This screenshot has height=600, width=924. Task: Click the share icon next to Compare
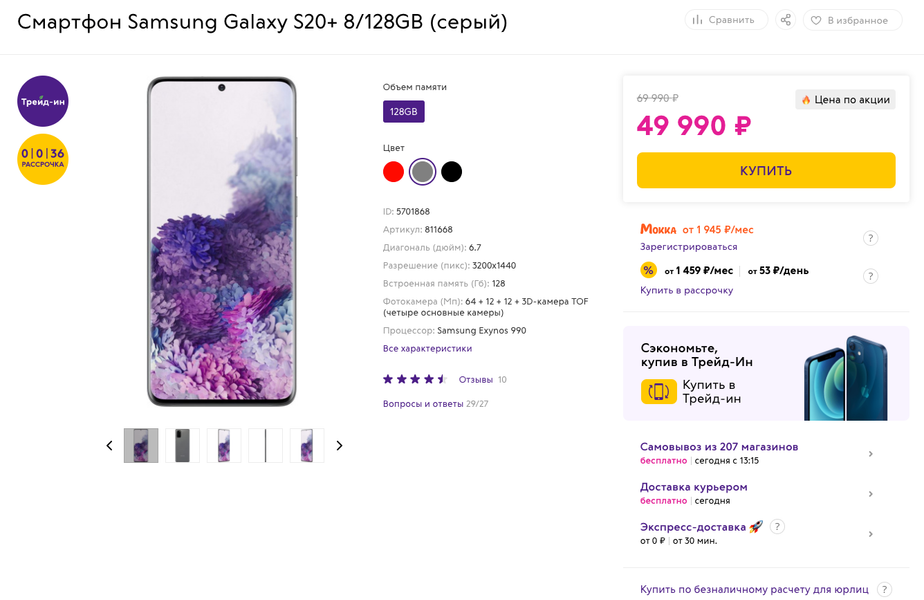(x=785, y=20)
